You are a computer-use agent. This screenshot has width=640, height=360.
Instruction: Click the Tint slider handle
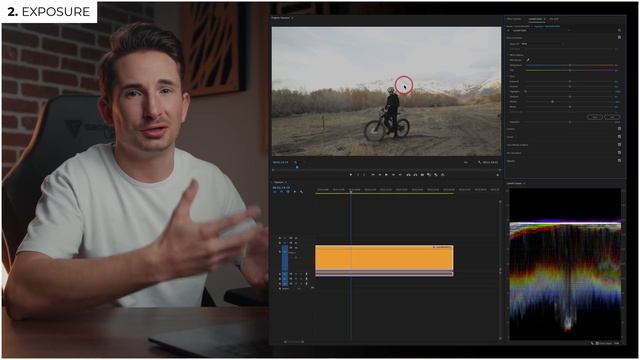pos(570,70)
